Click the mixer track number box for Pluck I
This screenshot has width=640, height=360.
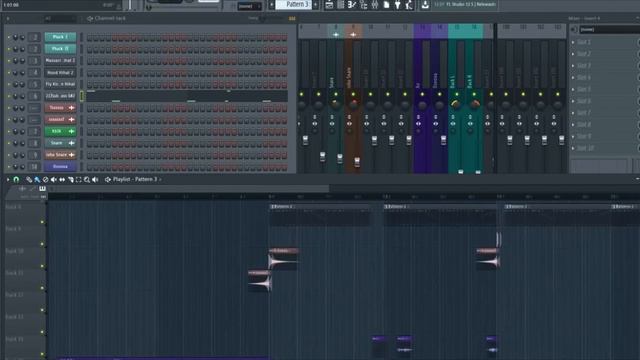[x=35, y=37]
